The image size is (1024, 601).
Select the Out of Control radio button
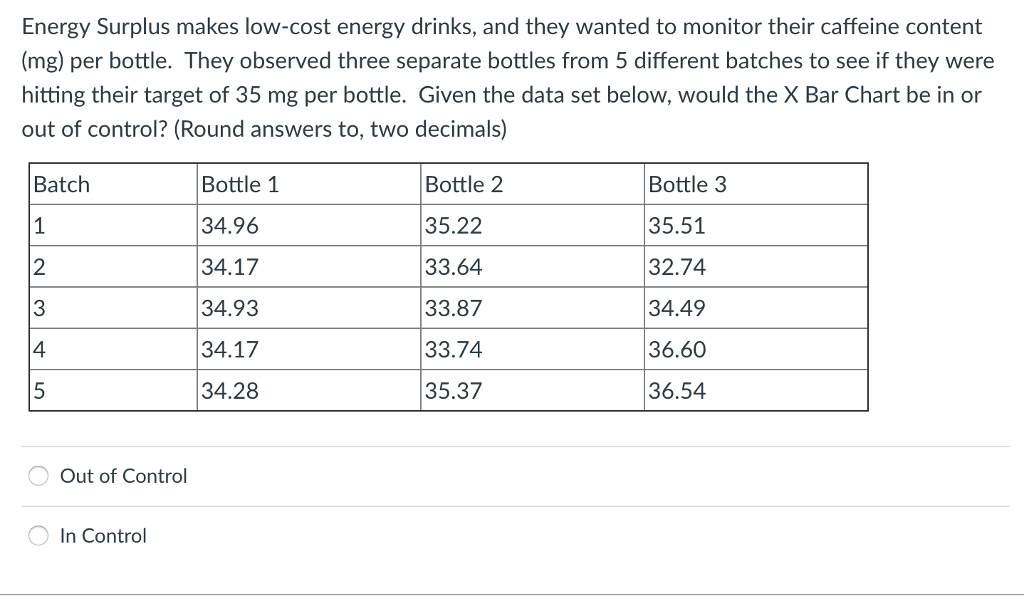(39, 476)
